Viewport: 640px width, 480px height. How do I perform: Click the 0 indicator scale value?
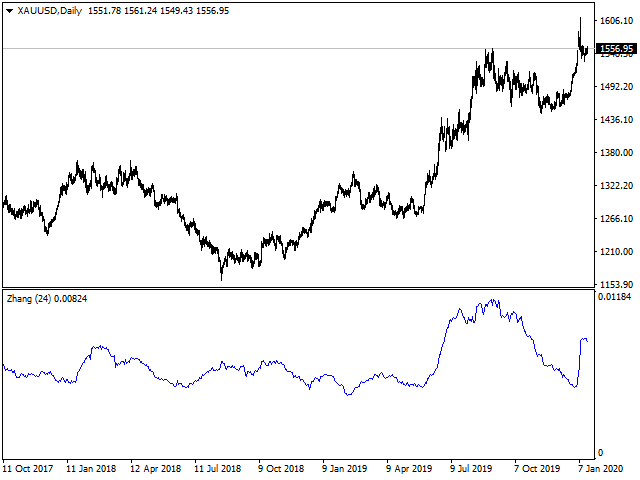[x=600, y=453]
